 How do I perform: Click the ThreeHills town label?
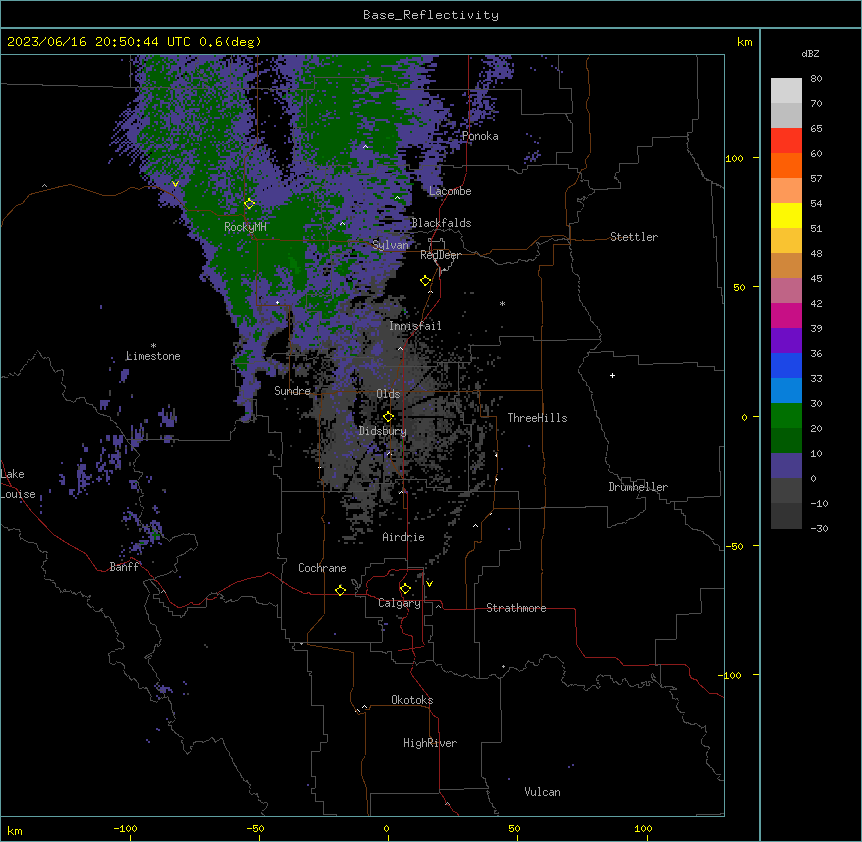click(x=537, y=418)
